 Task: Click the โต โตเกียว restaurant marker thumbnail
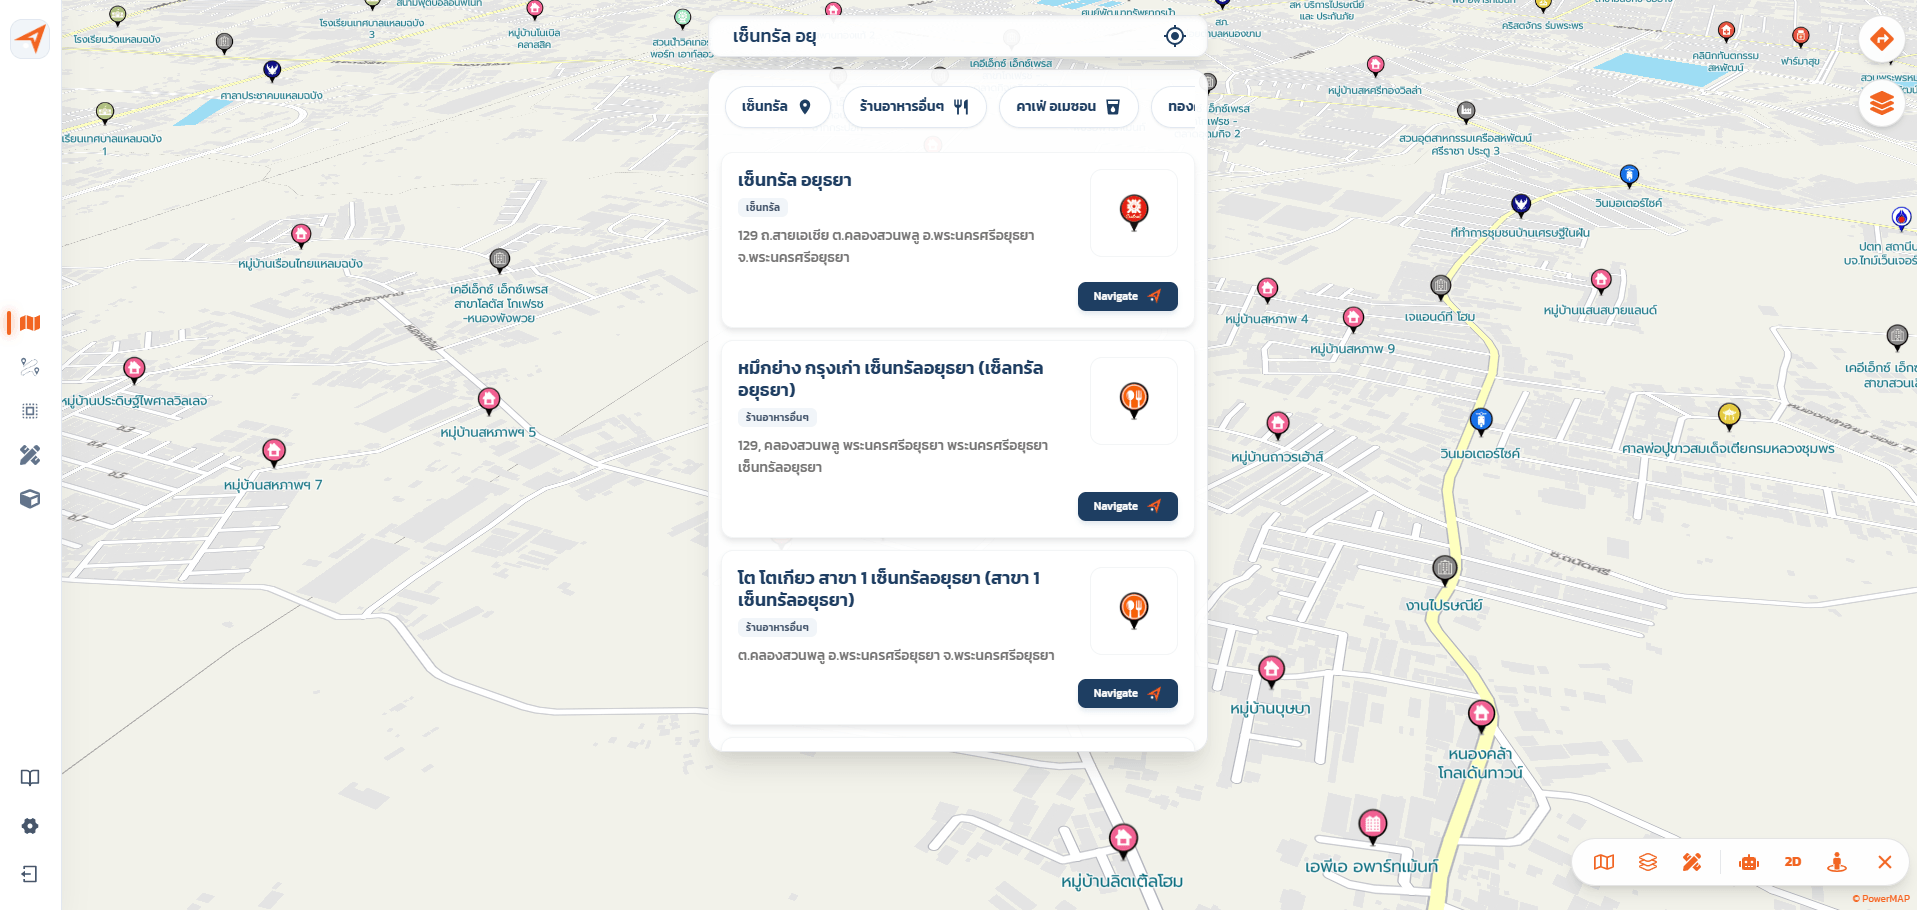coord(1134,611)
